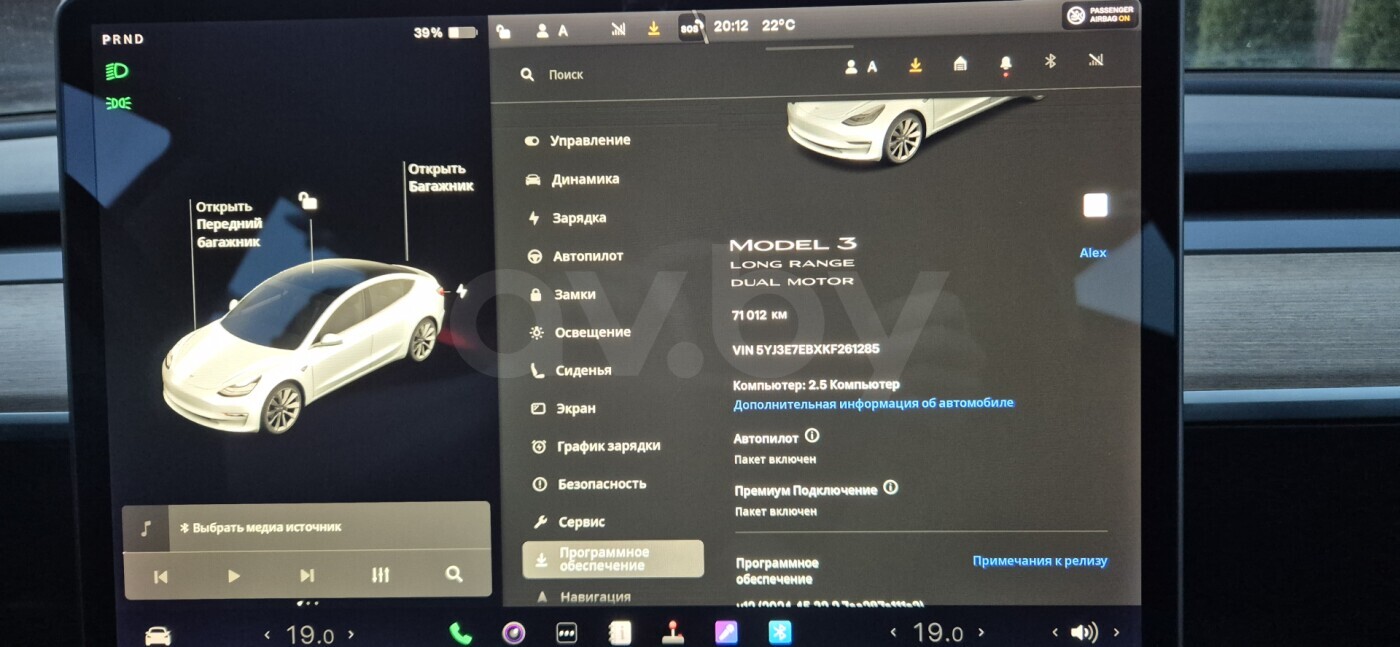Open the Bluetooth app in dock
Screen dimensions: 1400x647
779,632
